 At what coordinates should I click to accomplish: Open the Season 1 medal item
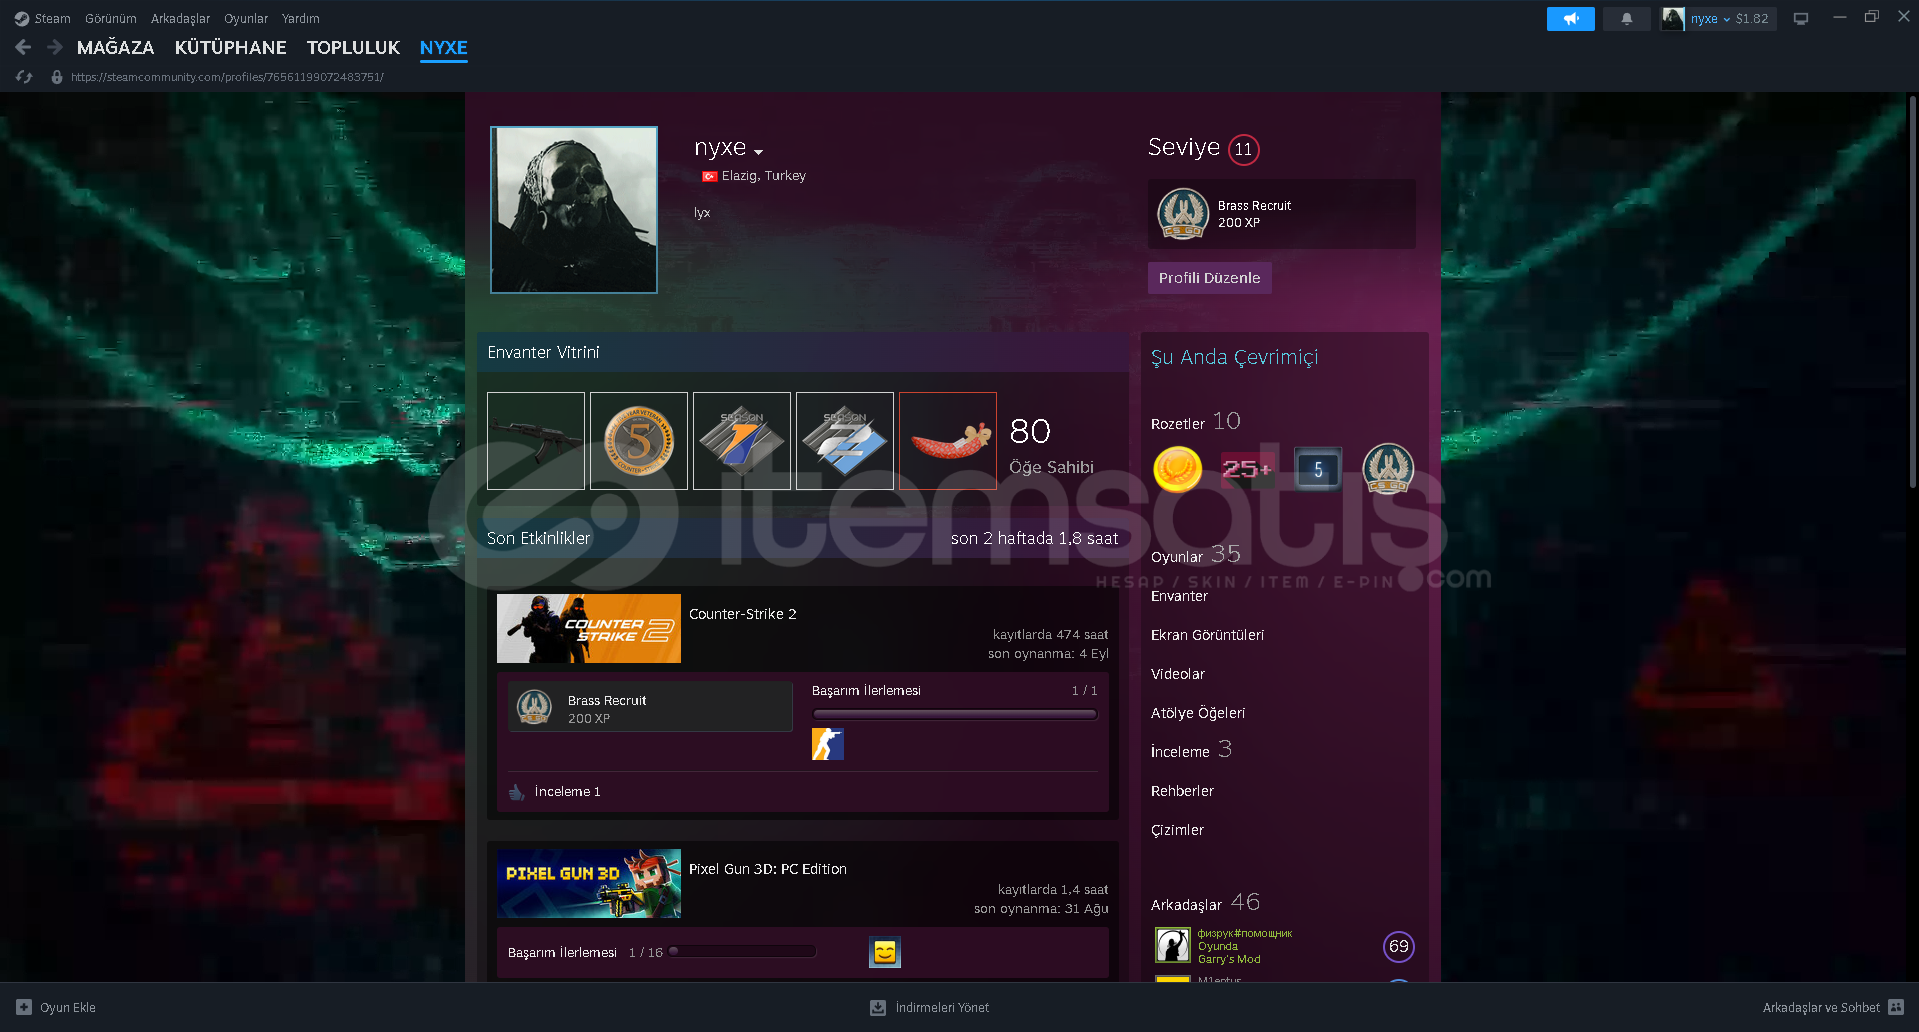[x=742, y=441]
